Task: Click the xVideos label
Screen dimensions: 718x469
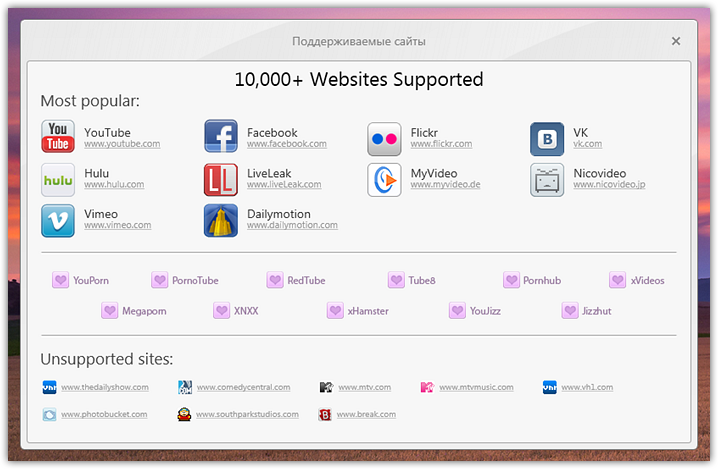Action: tap(647, 280)
